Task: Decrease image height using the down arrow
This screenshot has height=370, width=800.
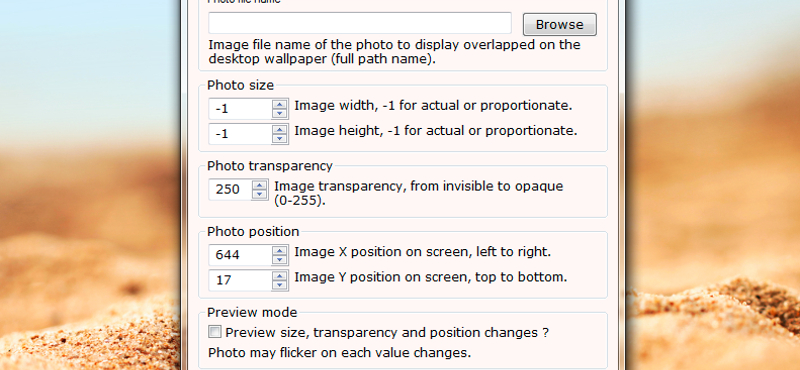Action: (x=279, y=139)
